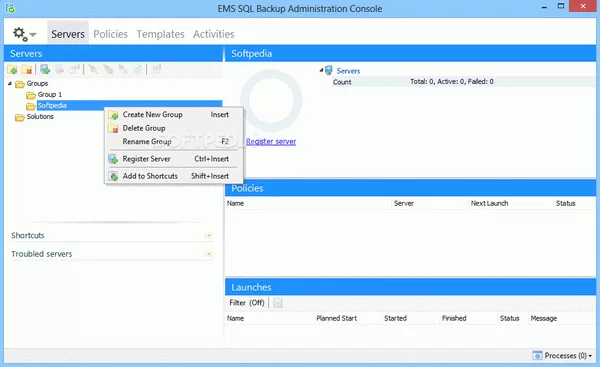
Task: Click the Group 1 folder icon
Action: pyautogui.click(x=31, y=95)
